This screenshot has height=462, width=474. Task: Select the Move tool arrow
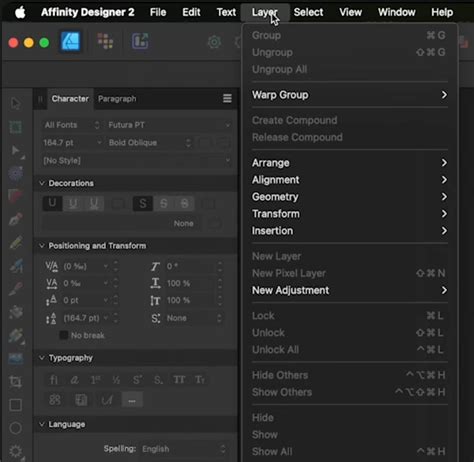tap(15, 103)
